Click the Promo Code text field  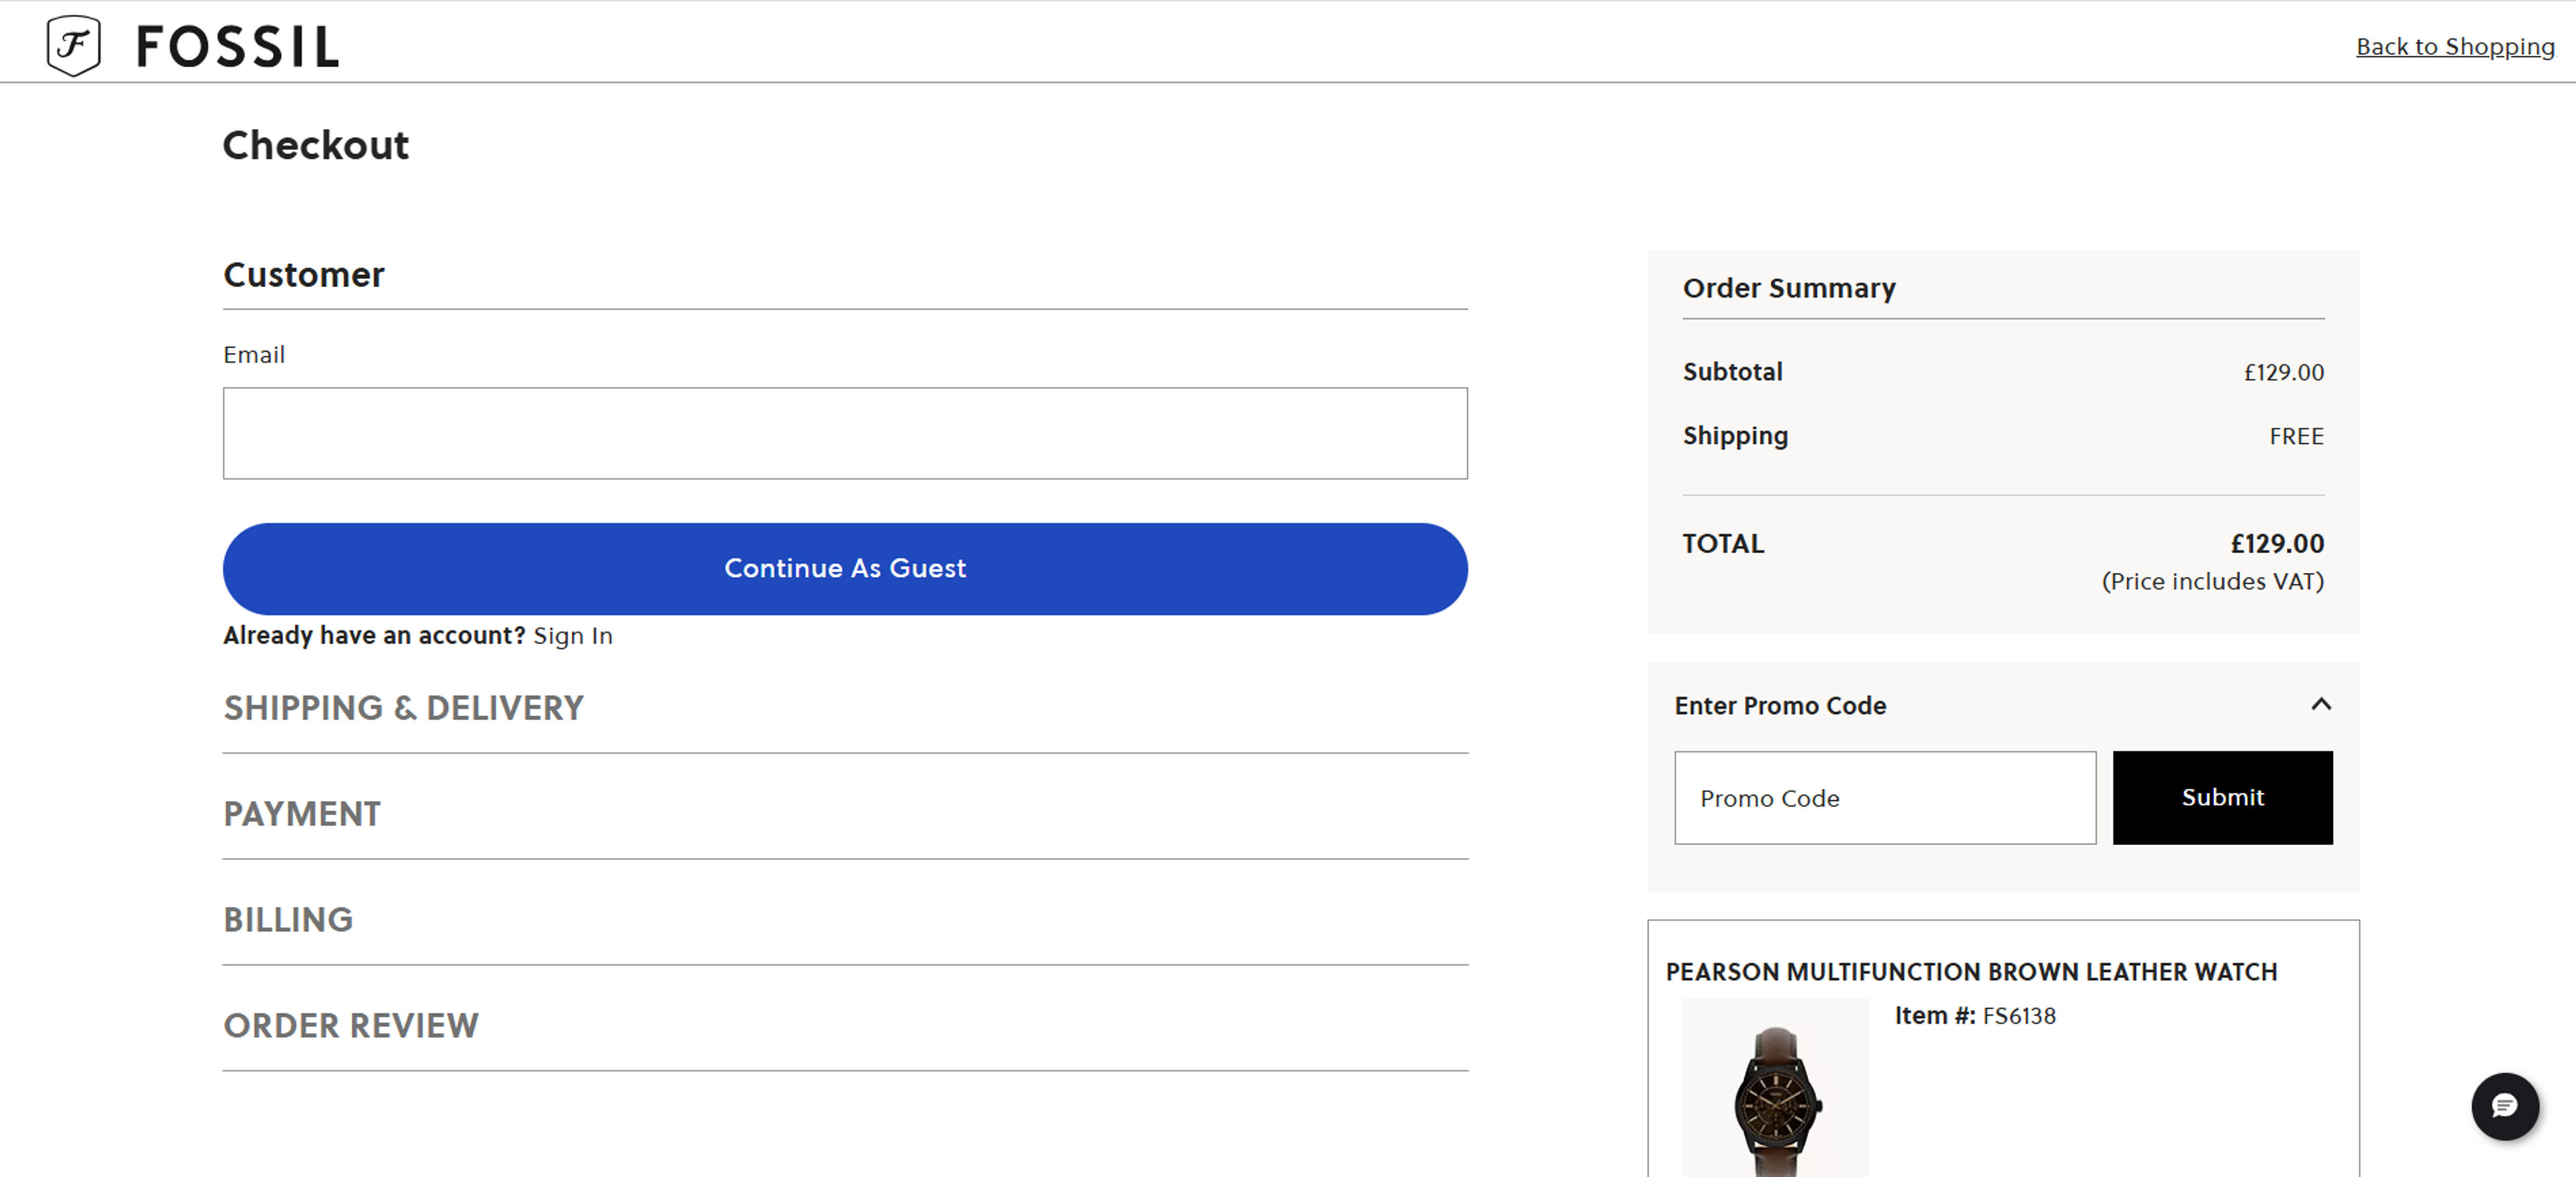pos(1885,798)
